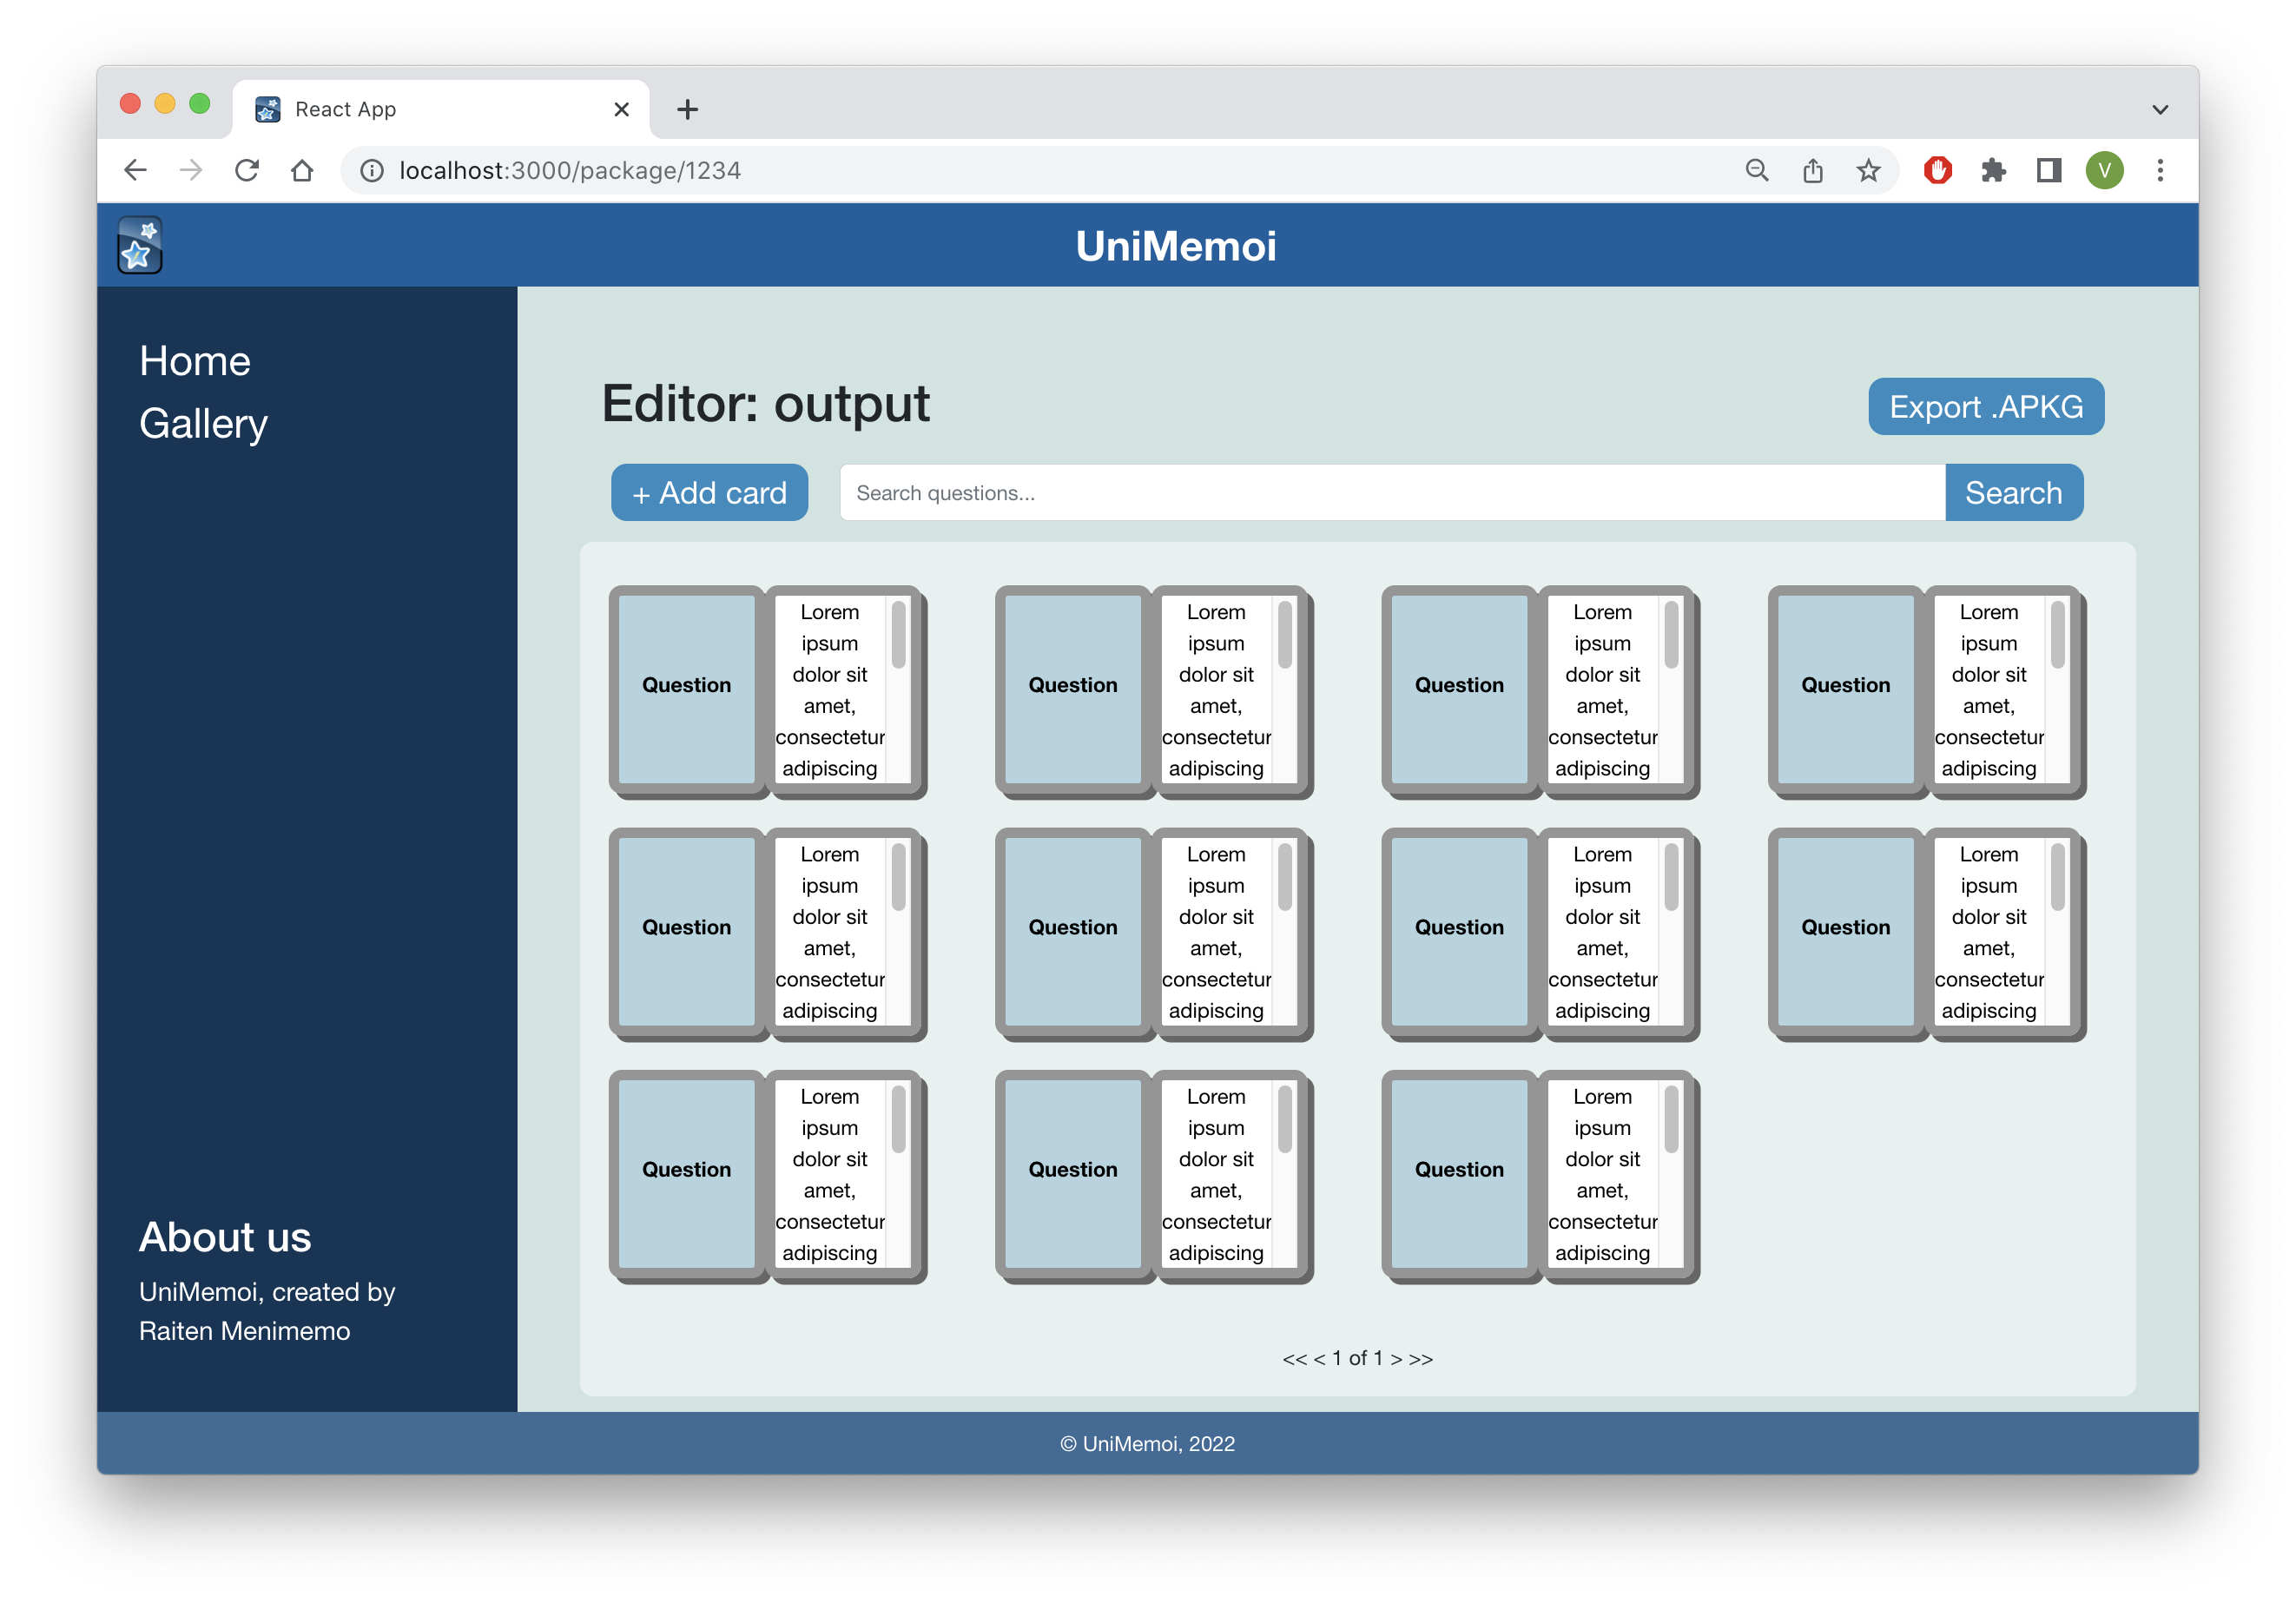Click the browser home icon

[x=302, y=171]
